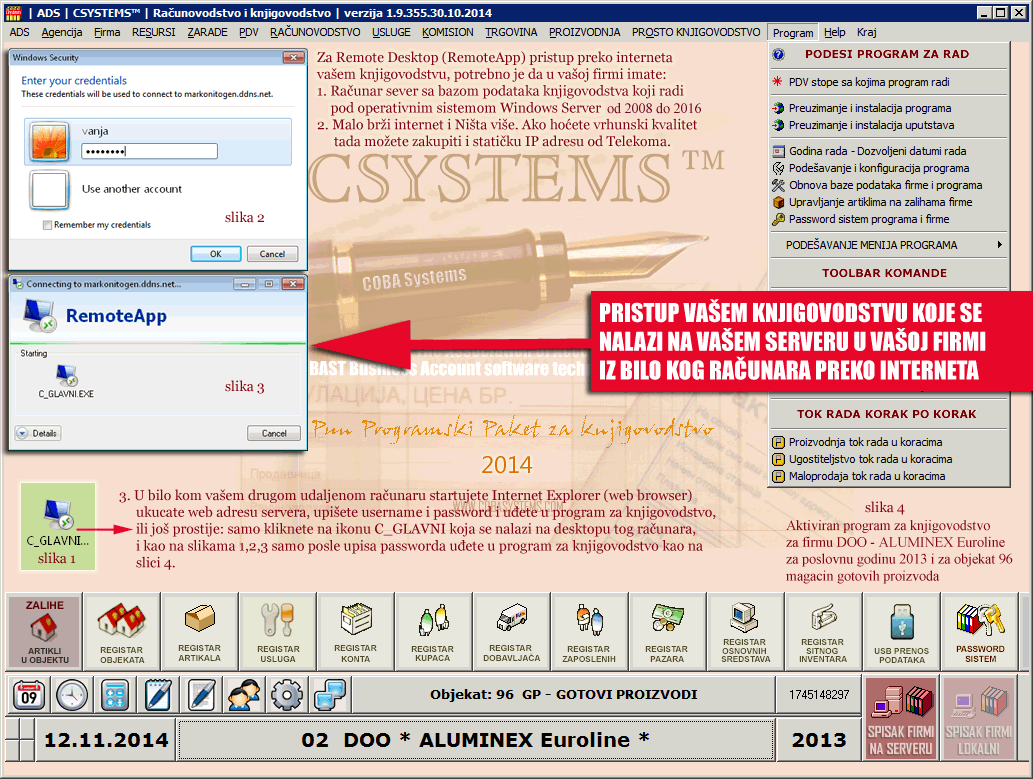
Task: Open PROSTO KNJIGOVODSTVO menu
Action: coord(696,32)
